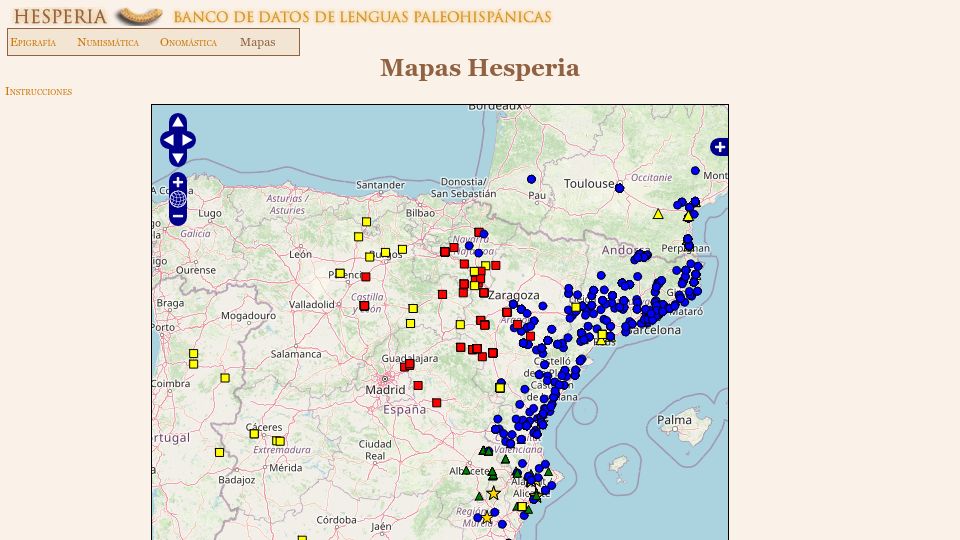Screen dimensions: 960x540
Task: Pan the map left with the arrow
Action: [x=167, y=140]
